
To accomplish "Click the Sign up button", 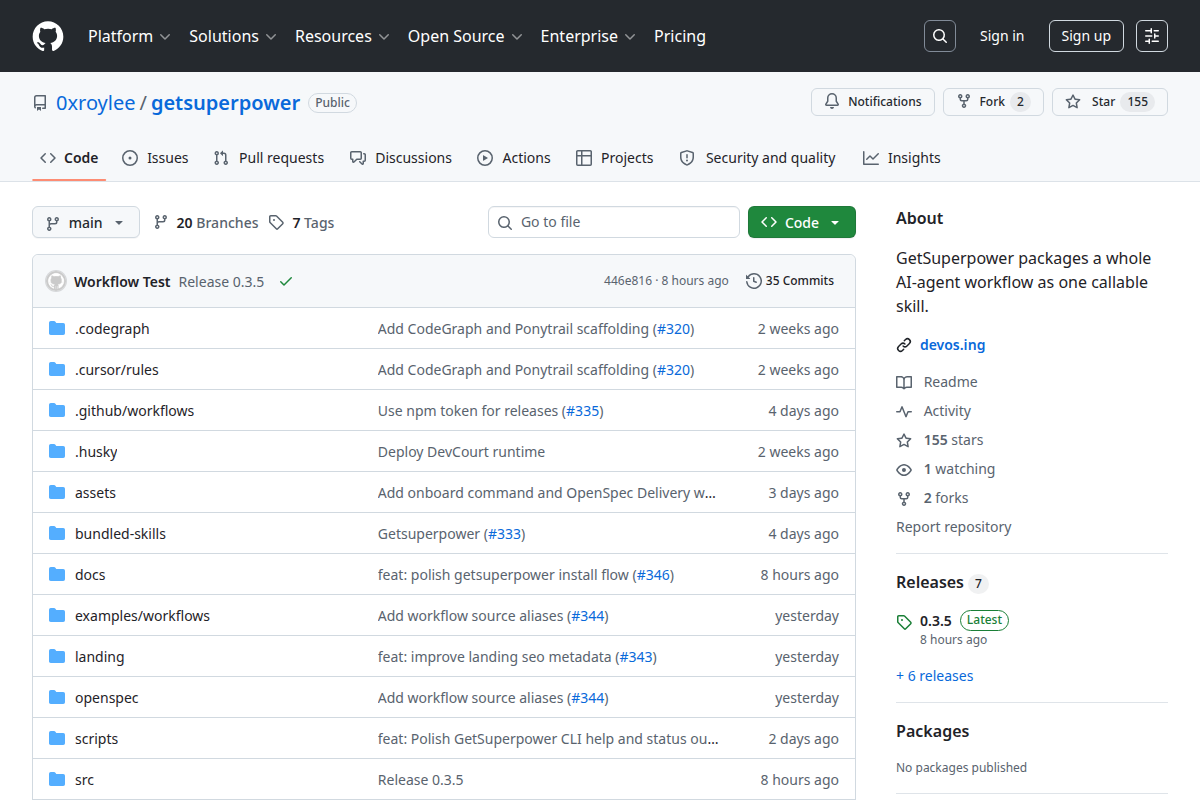I will [x=1086, y=36].
